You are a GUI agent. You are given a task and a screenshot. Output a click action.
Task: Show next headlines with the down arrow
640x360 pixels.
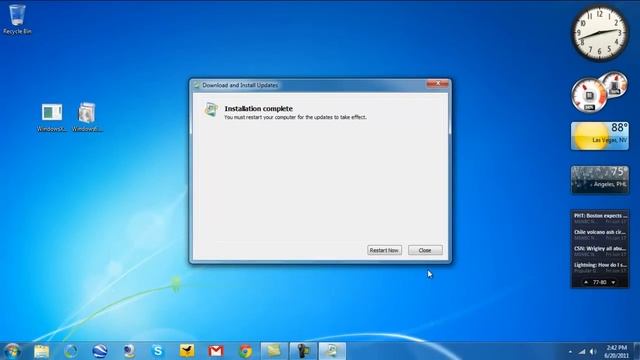[613, 282]
